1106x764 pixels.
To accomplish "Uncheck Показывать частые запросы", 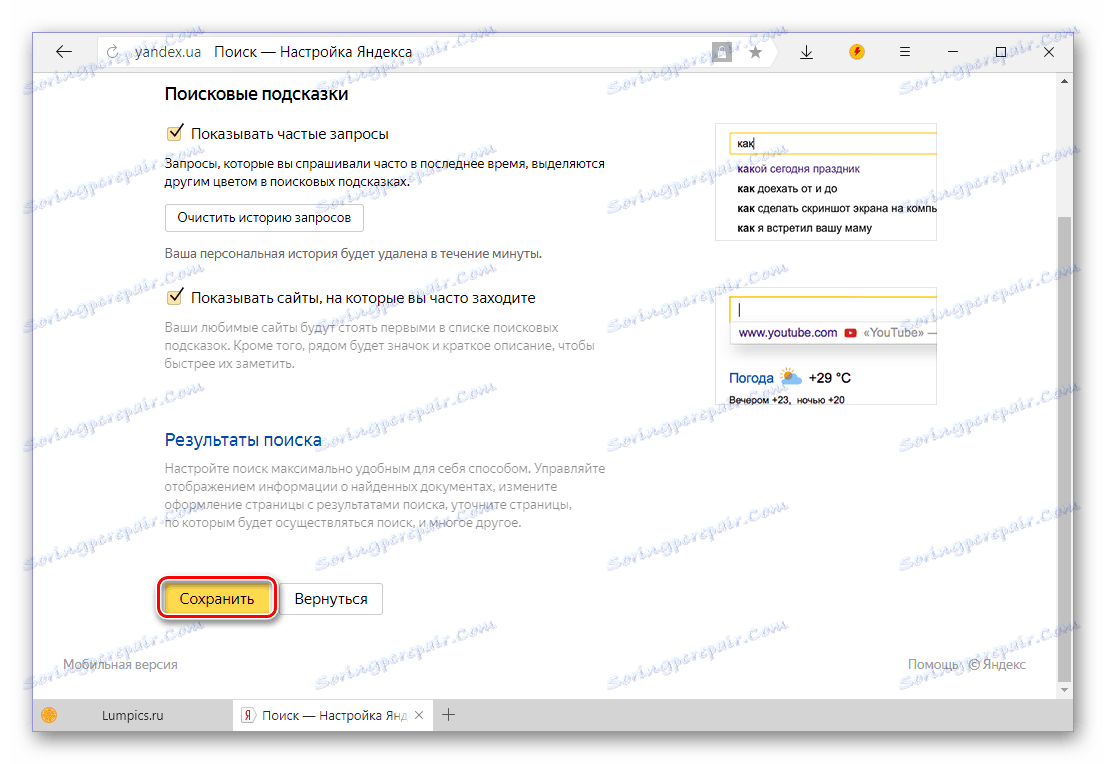I will click(174, 133).
